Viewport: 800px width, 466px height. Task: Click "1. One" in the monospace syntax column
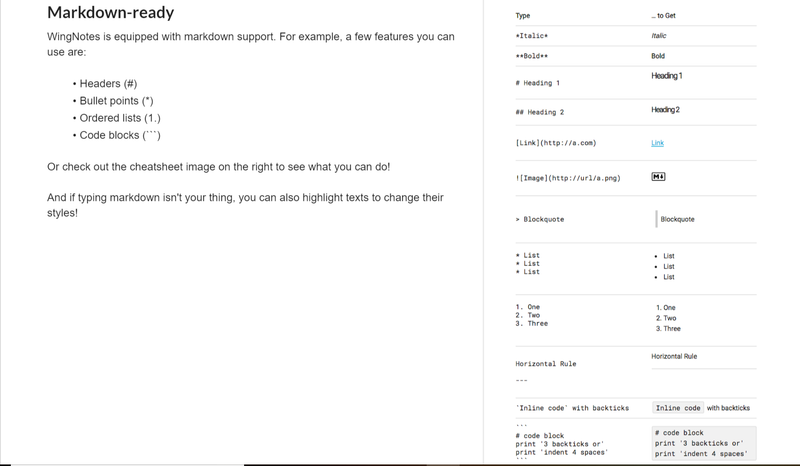pyautogui.click(x=528, y=307)
